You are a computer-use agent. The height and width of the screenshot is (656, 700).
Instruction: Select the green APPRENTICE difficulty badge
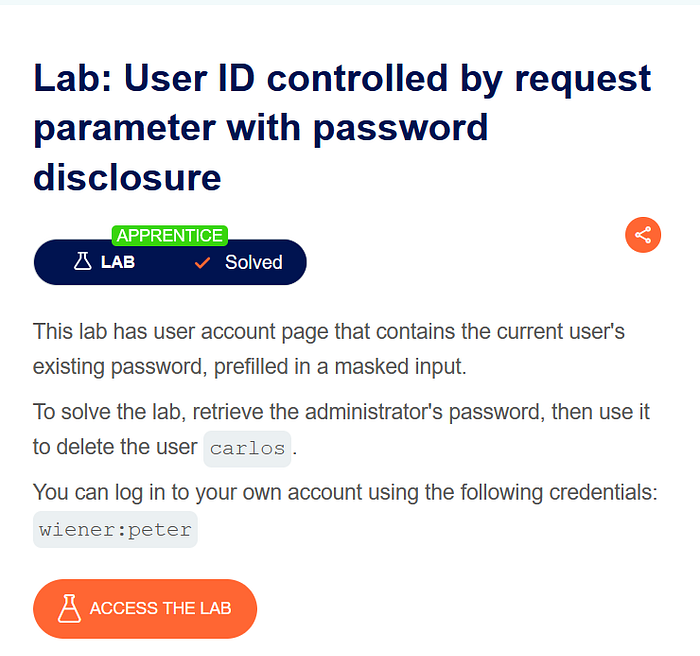click(170, 235)
